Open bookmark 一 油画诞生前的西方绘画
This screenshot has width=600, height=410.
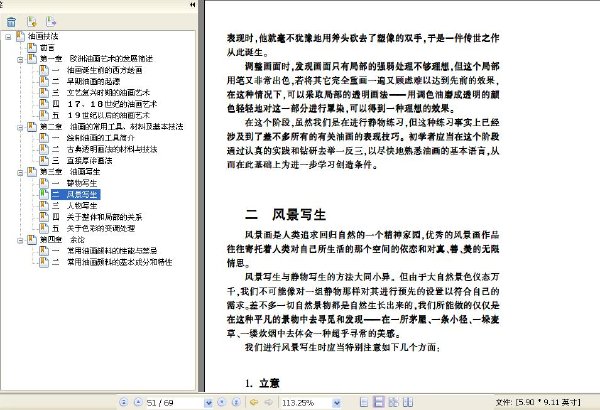click(x=98, y=70)
